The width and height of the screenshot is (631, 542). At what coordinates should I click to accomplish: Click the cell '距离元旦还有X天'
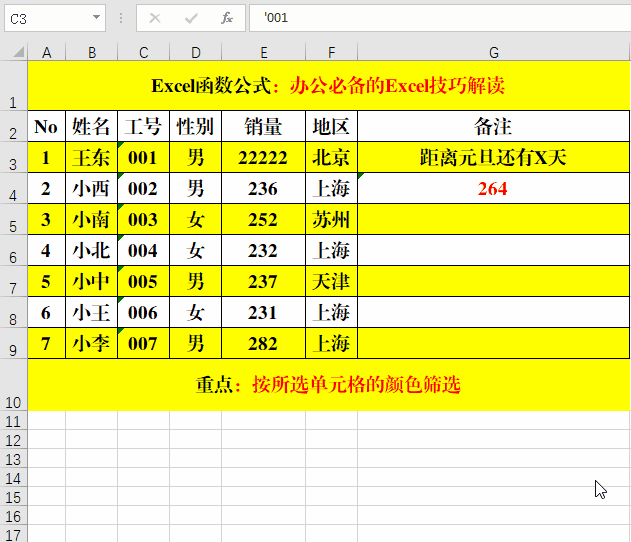click(493, 157)
